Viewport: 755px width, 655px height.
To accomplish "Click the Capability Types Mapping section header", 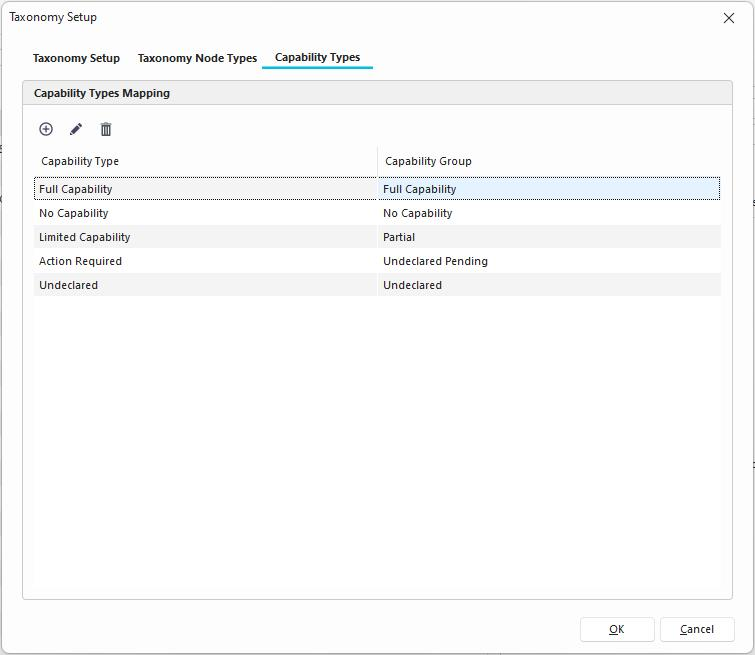I will 102,93.
